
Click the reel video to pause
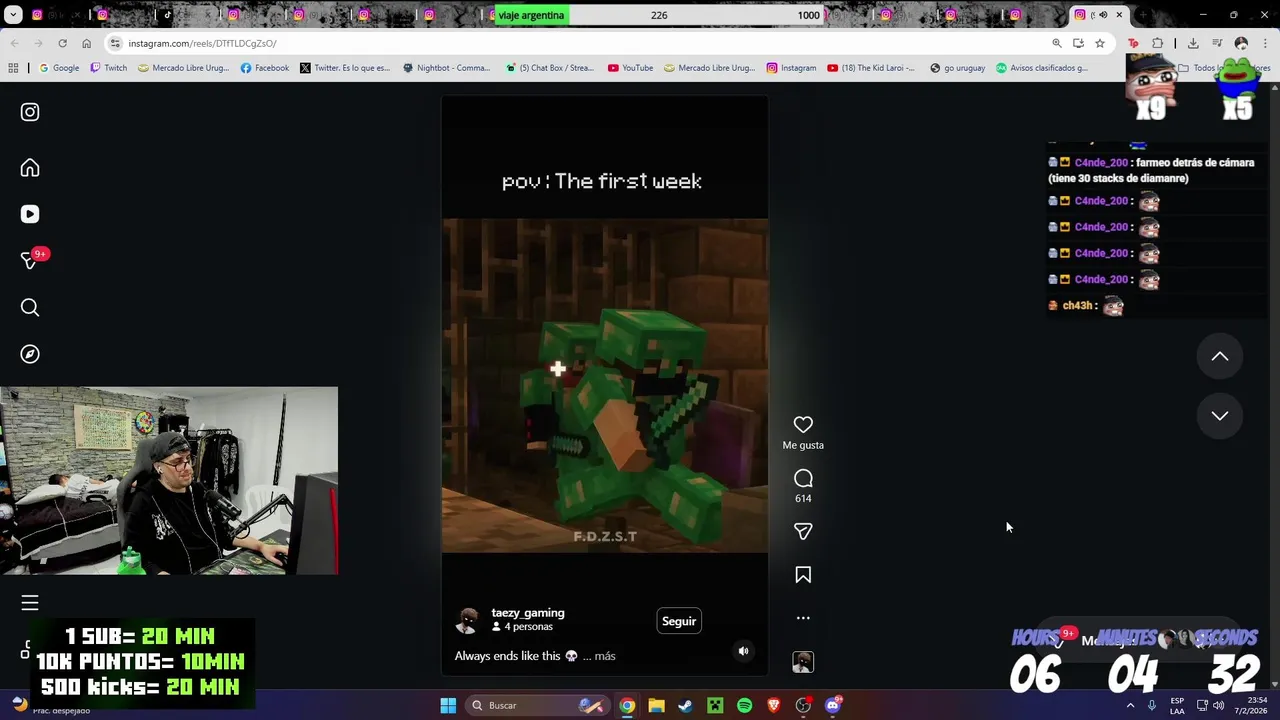[x=605, y=385]
